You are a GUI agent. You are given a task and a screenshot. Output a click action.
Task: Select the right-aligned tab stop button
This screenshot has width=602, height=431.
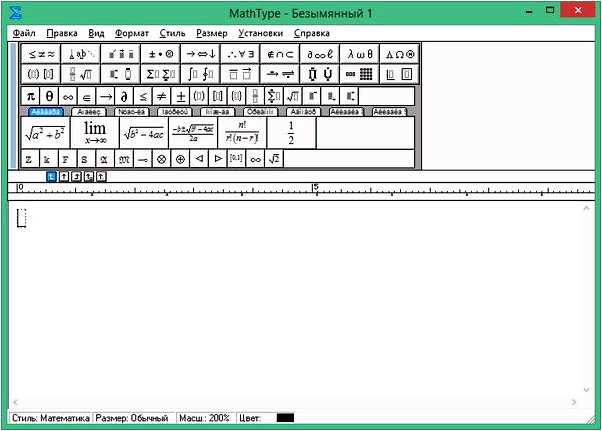coord(76,177)
